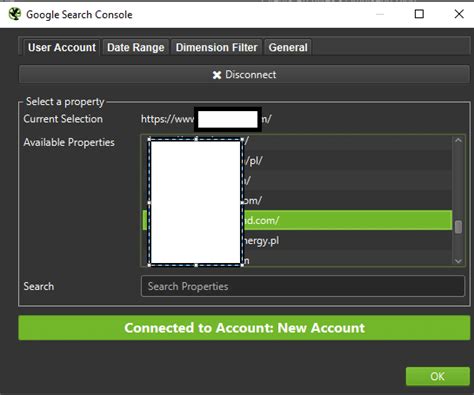Screen dimensions: 474x395
Task: Click the properties list scrollbar thumb
Action: pos(458,227)
